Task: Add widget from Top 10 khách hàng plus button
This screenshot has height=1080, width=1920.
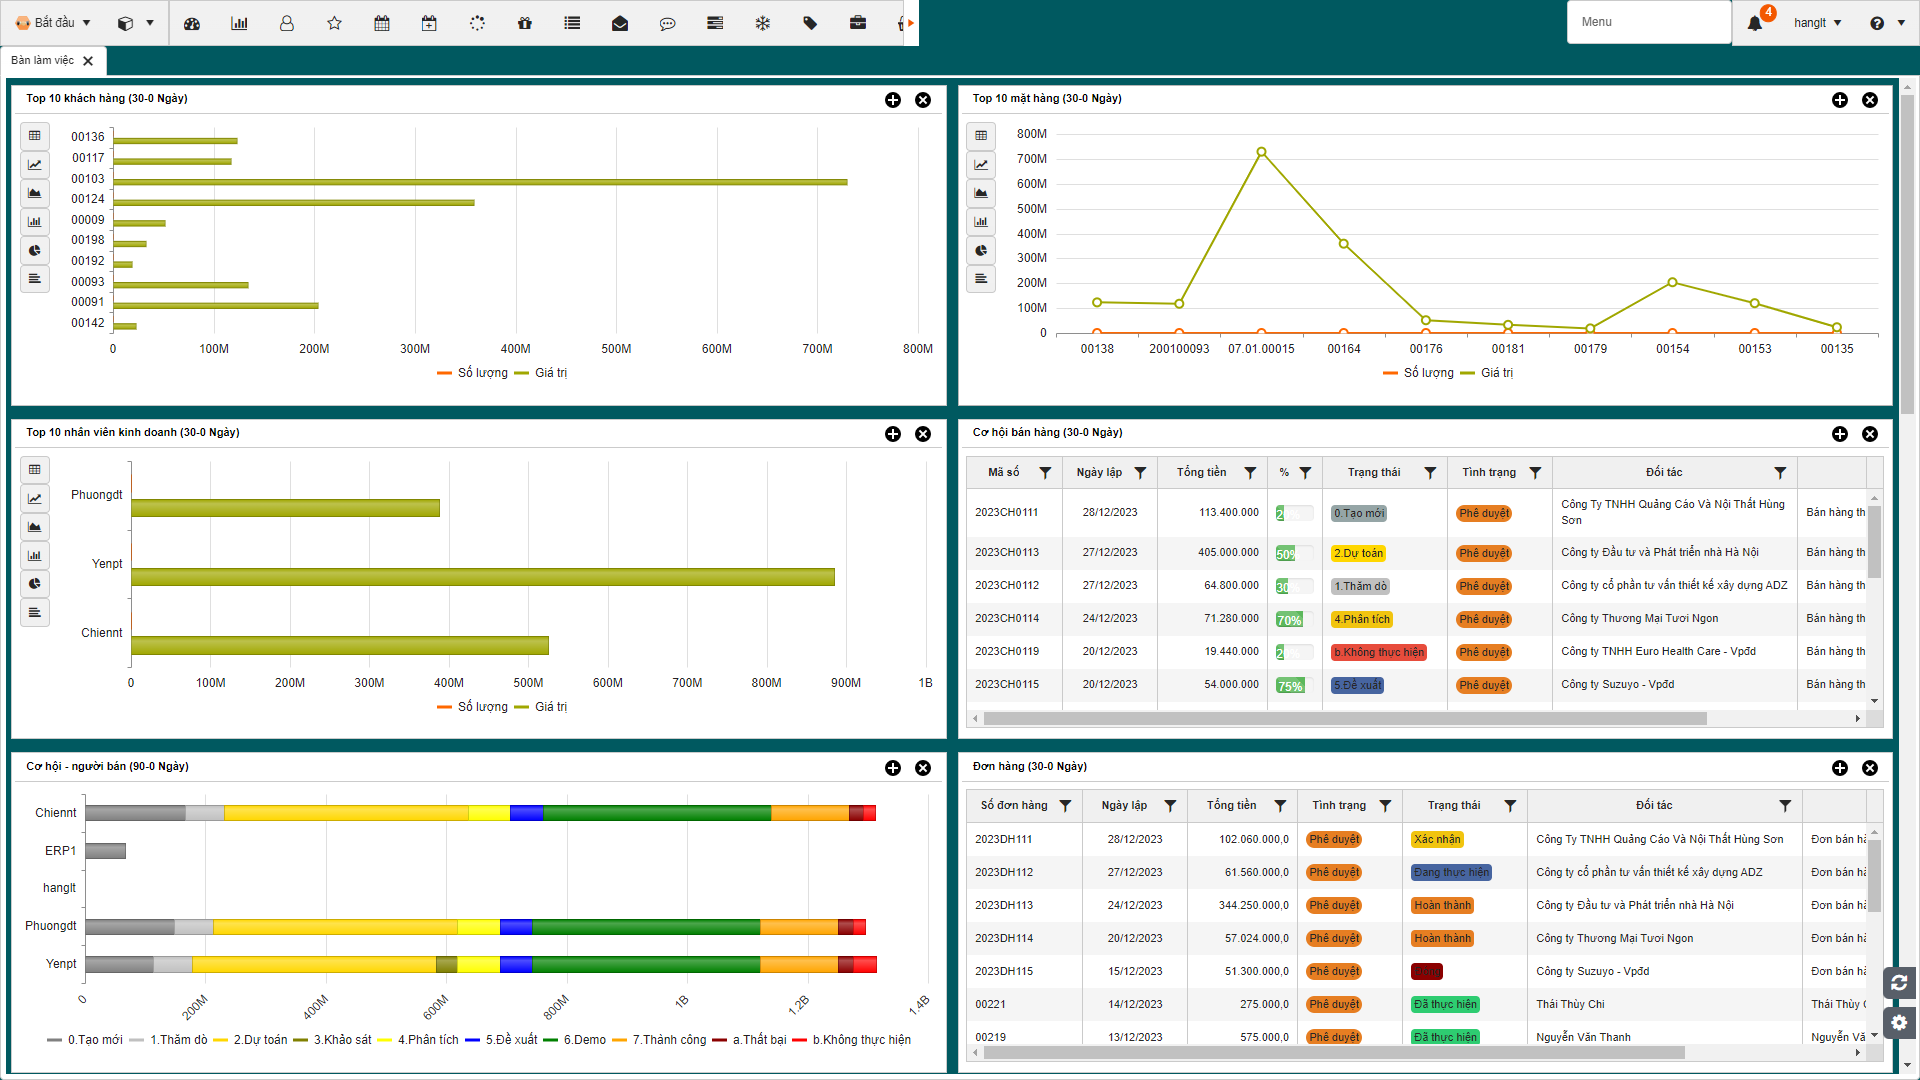Action: tap(893, 100)
